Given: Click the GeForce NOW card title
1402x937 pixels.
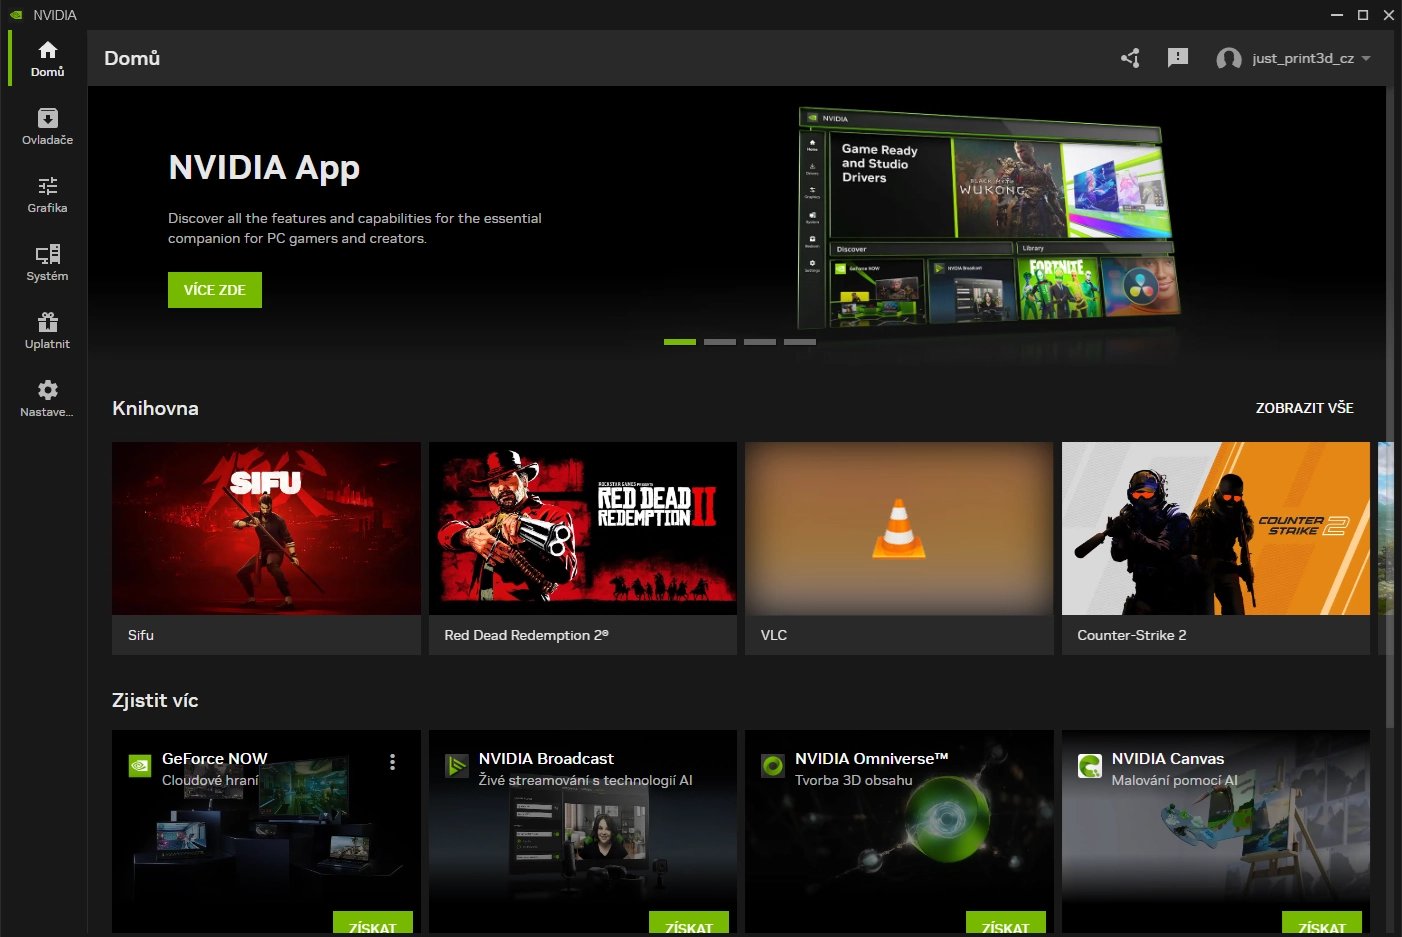Looking at the screenshot, I should [x=215, y=759].
